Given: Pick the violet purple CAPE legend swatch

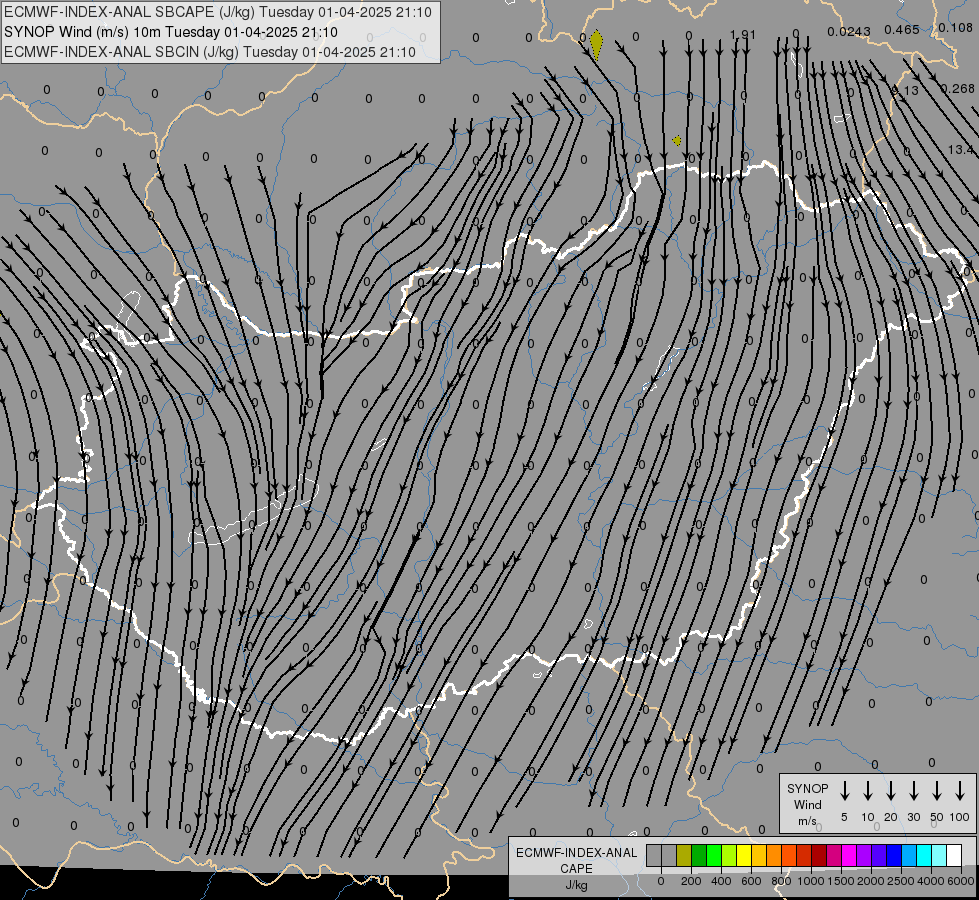Looking at the screenshot, I should pos(864,855).
